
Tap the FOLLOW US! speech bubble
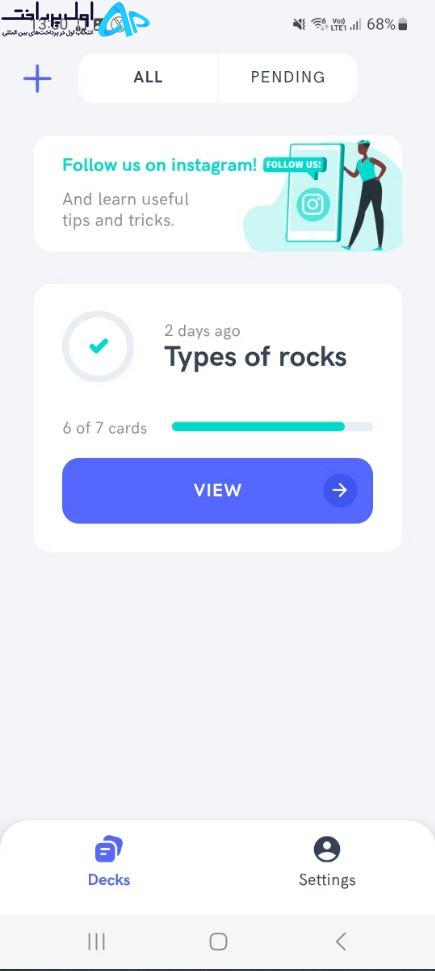tap(294, 166)
